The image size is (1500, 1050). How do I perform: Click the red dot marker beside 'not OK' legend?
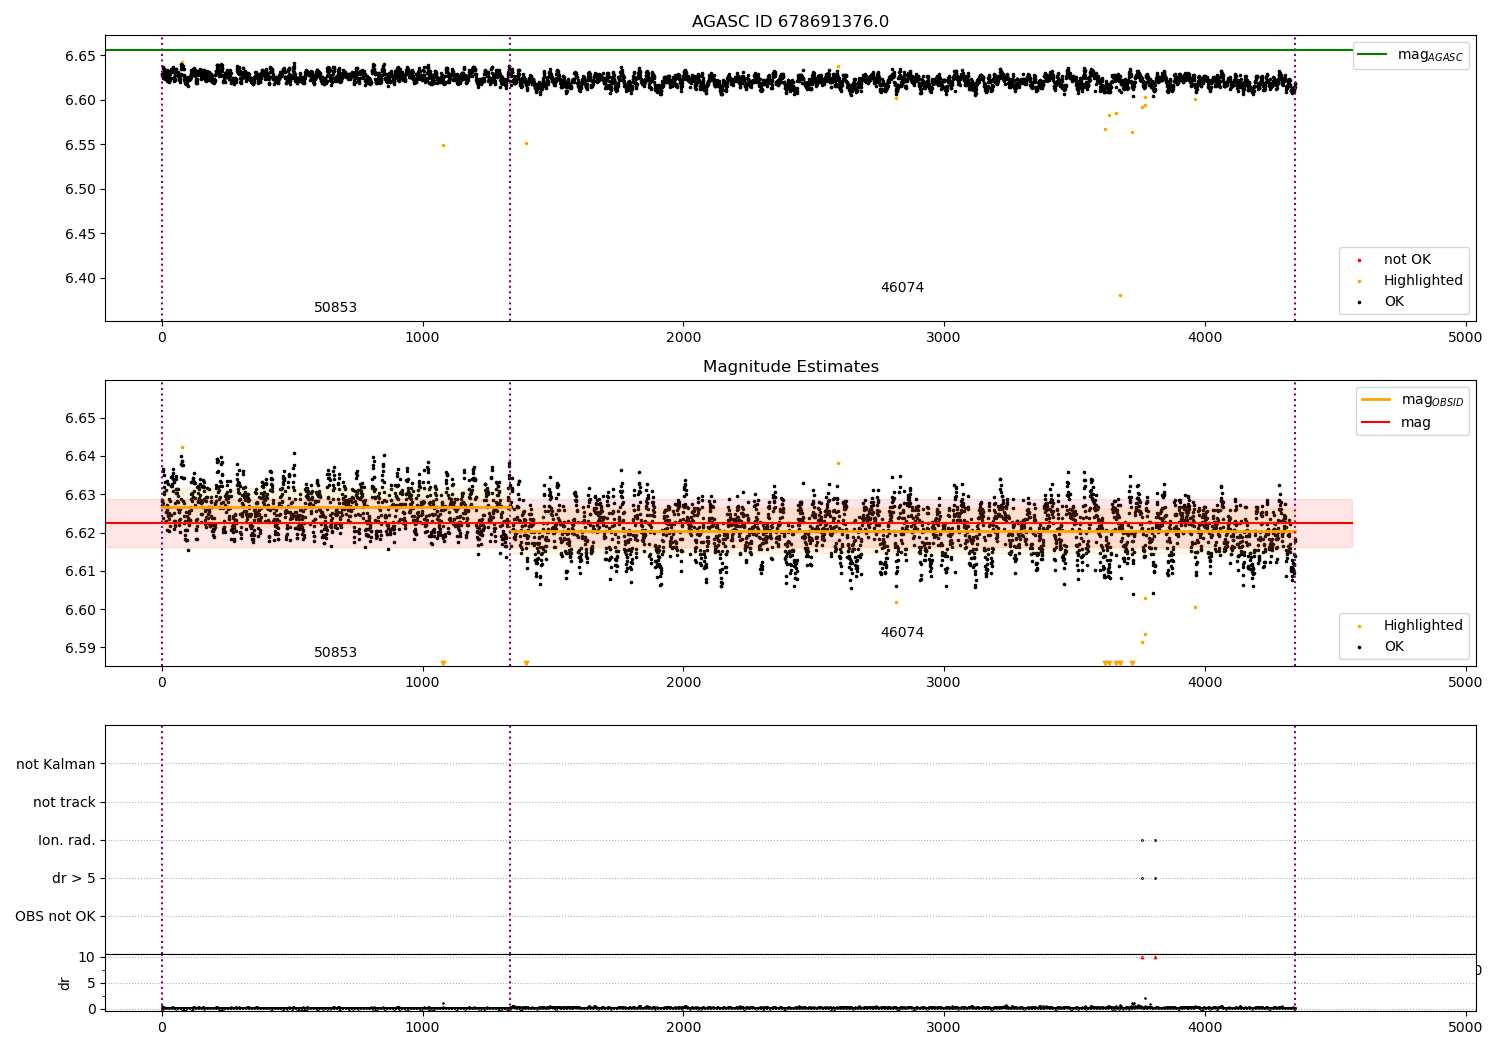coord(1359,260)
